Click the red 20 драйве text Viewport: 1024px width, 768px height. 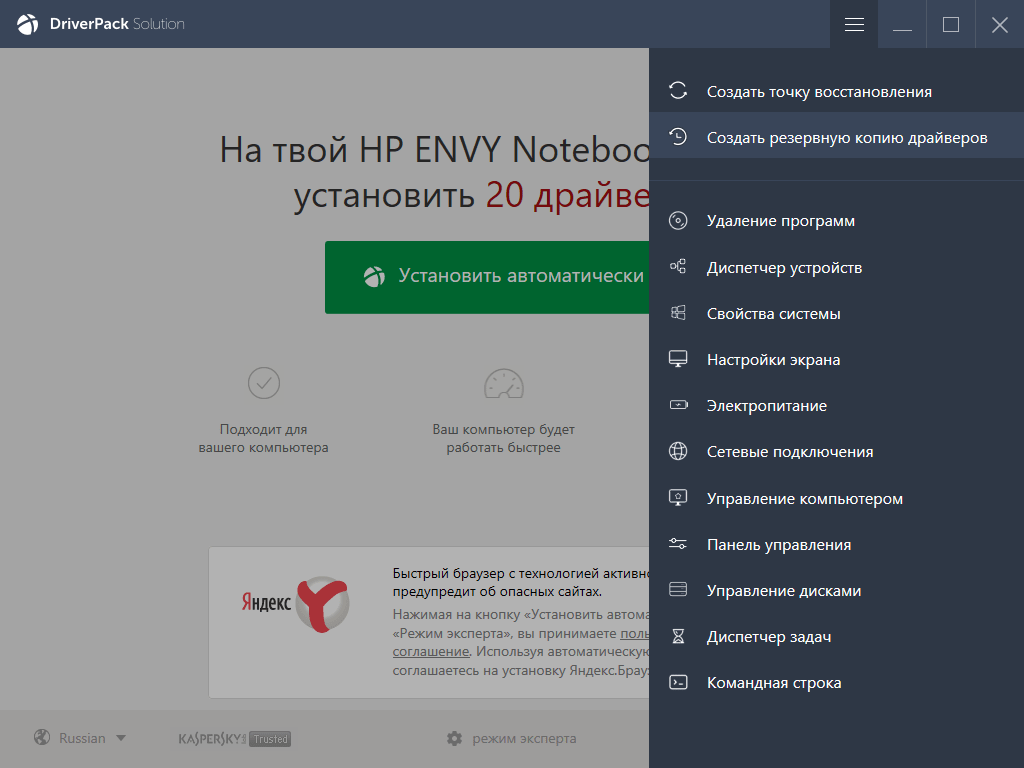click(x=568, y=195)
